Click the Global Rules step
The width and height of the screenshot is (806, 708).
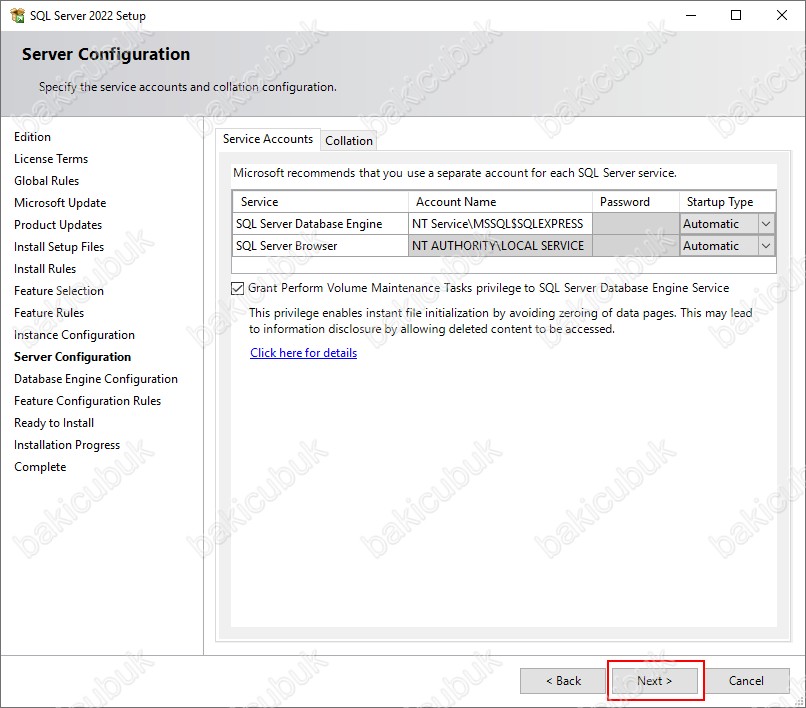[46, 181]
